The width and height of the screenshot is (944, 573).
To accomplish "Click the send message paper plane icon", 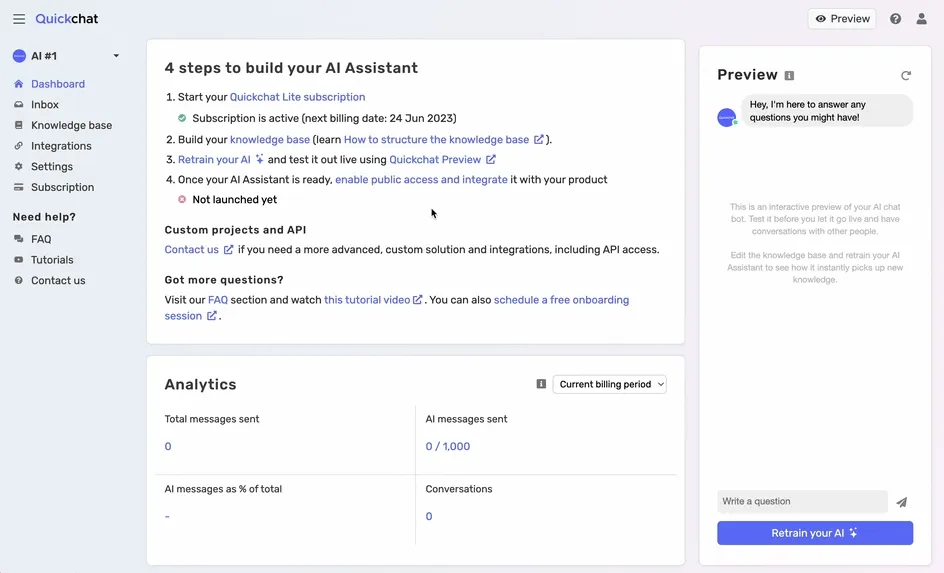I will pos(901,502).
